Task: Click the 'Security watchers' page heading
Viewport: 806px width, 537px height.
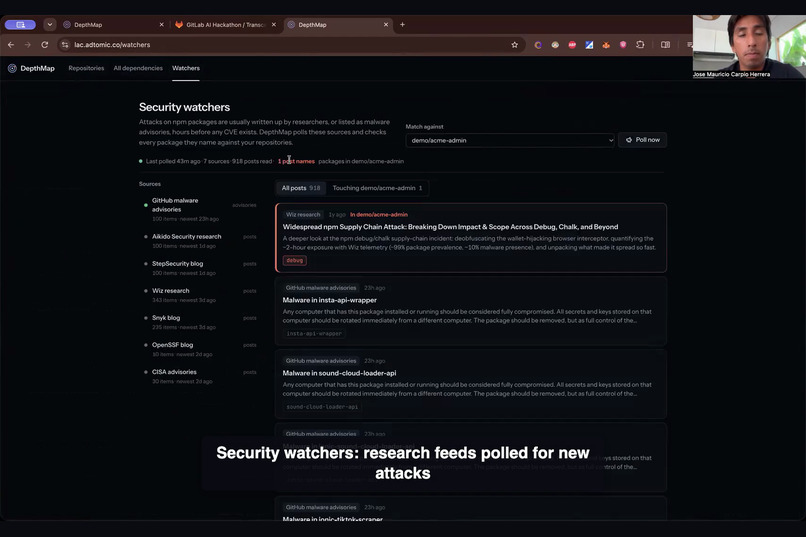Action: pos(185,107)
